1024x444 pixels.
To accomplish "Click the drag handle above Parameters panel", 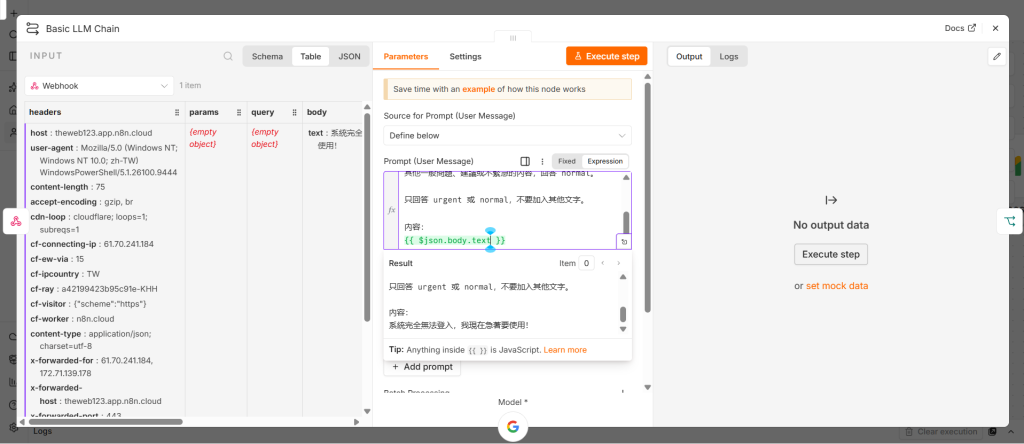I will [x=513, y=38].
